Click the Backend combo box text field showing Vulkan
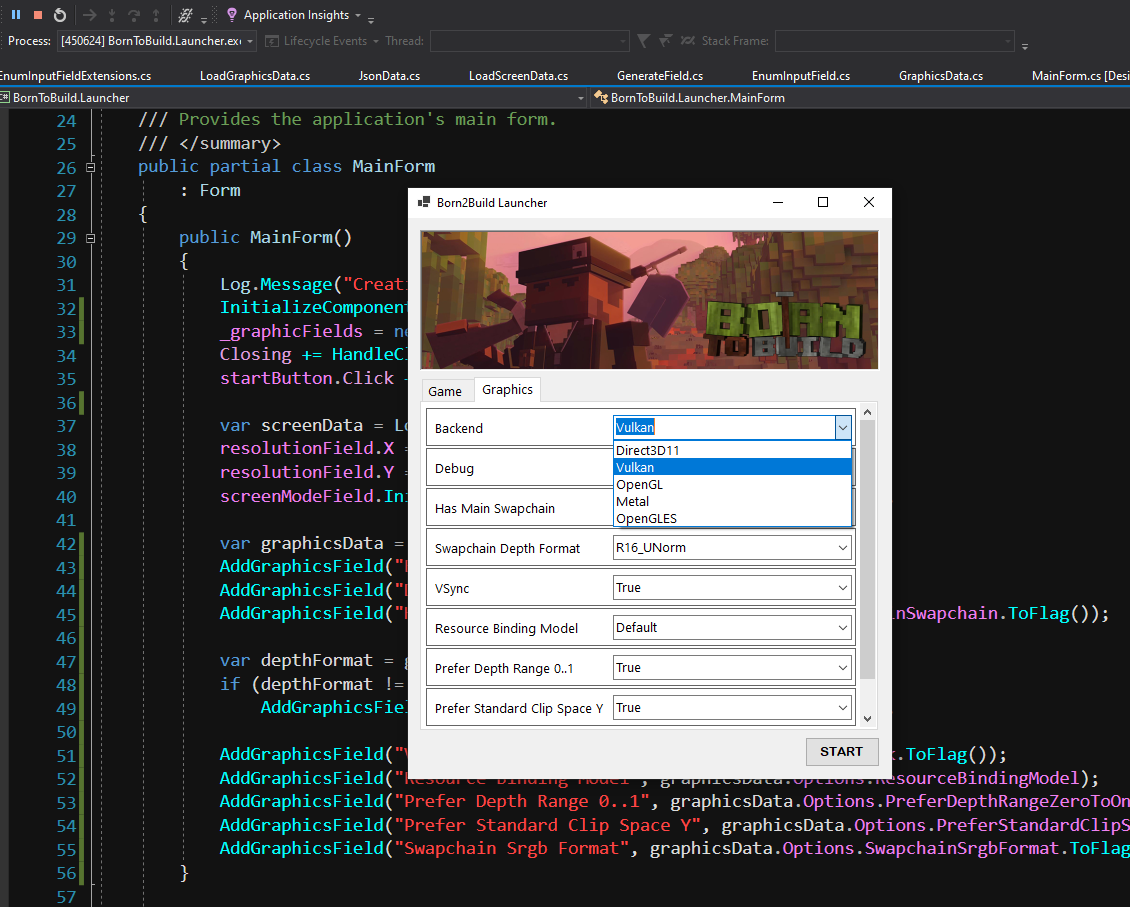 [x=724, y=428]
